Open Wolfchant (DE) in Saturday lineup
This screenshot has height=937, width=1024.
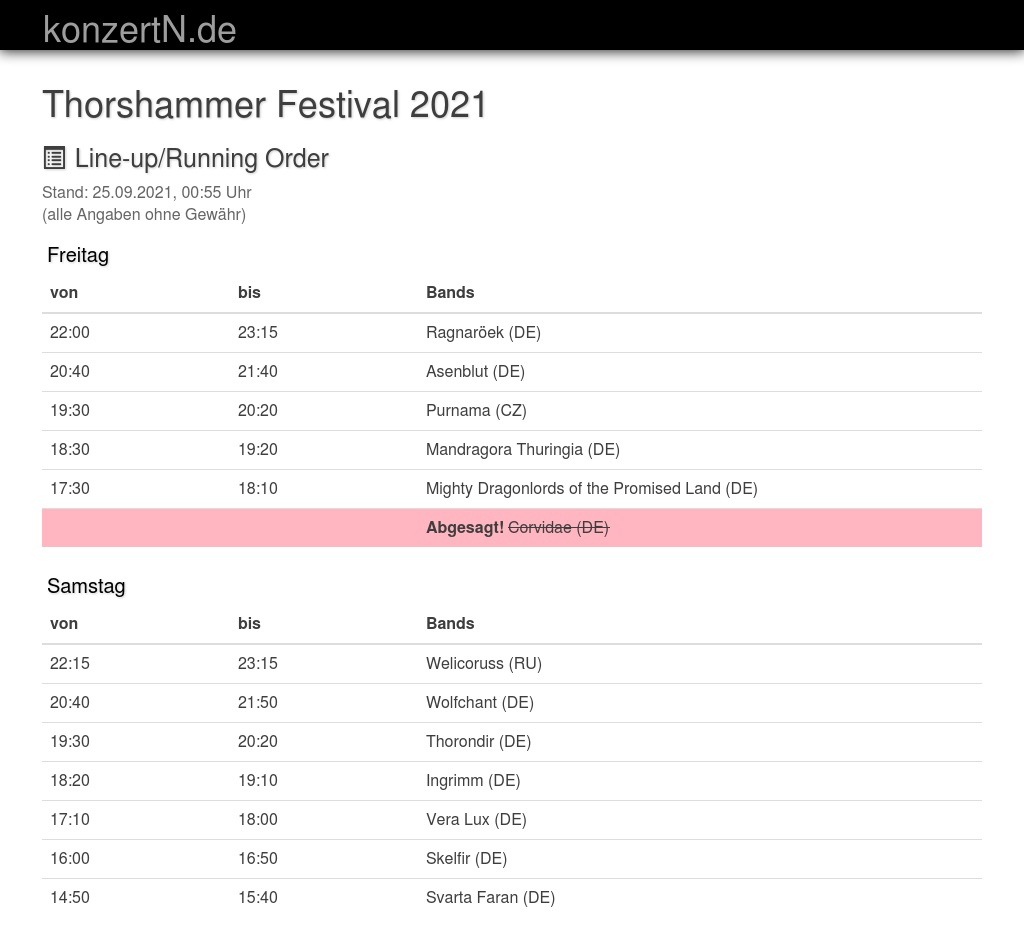[x=480, y=702]
